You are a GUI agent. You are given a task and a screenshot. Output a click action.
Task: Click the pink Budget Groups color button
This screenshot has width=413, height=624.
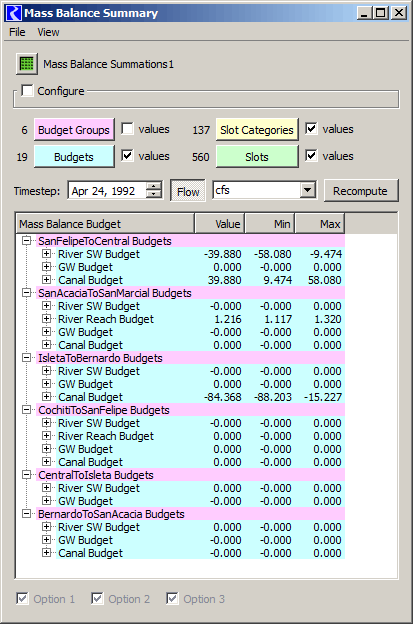click(74, 130)
